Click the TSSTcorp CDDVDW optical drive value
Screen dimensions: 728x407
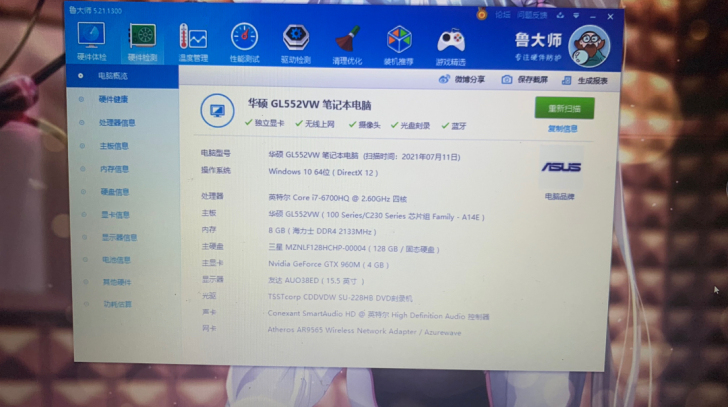pyautogui.click(x=340, y=297)
